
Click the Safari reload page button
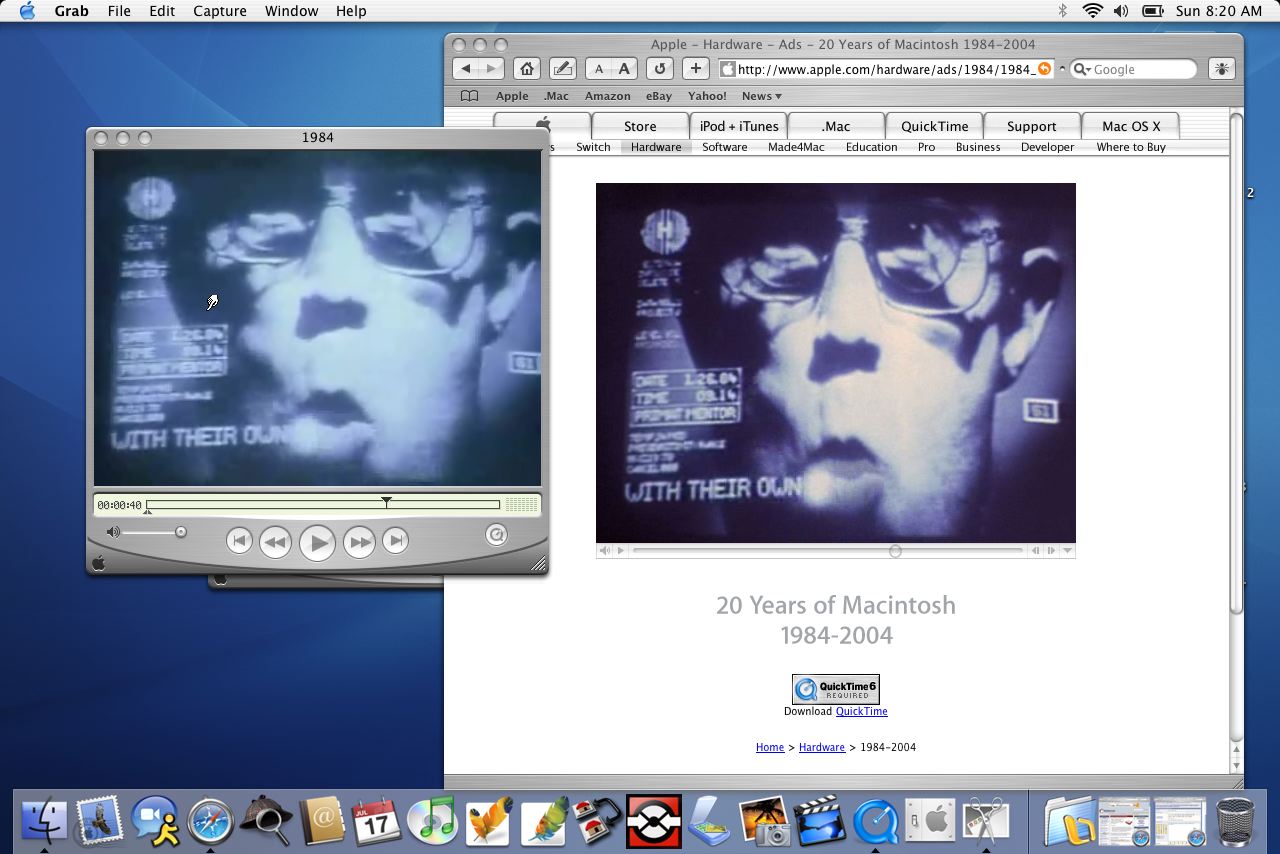tap(659, 69)
